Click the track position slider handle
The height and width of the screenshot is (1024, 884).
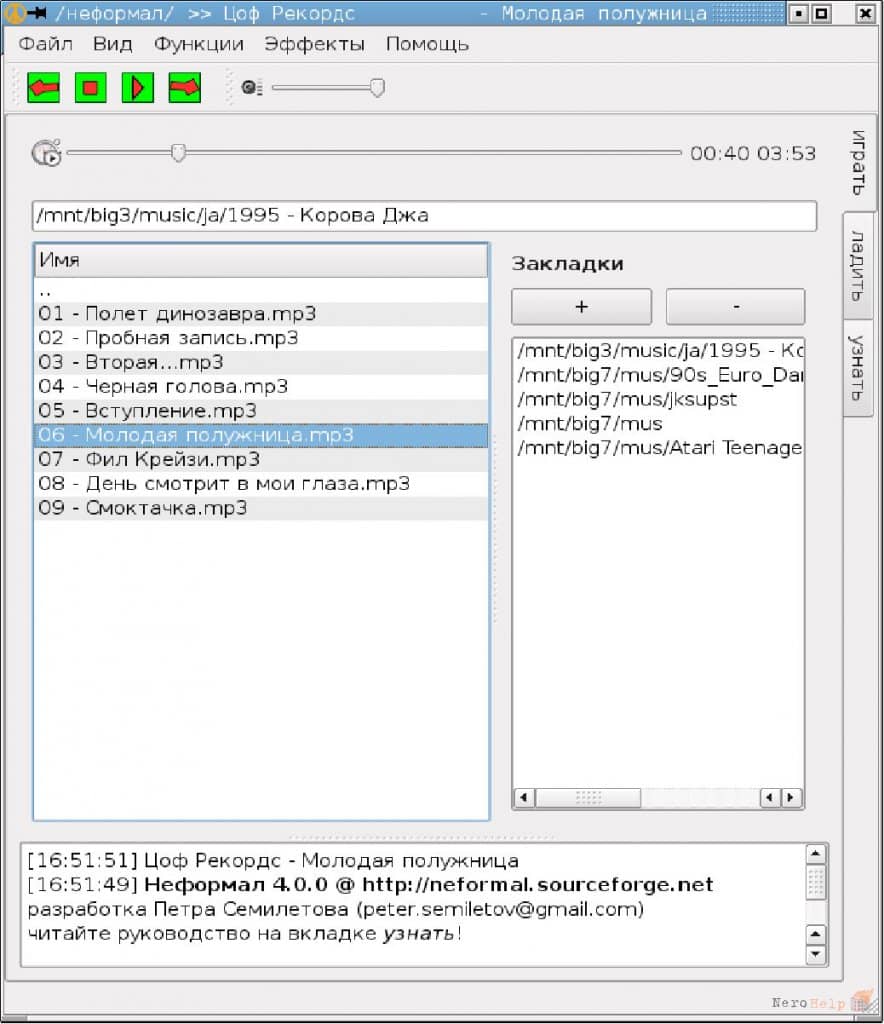178,153
